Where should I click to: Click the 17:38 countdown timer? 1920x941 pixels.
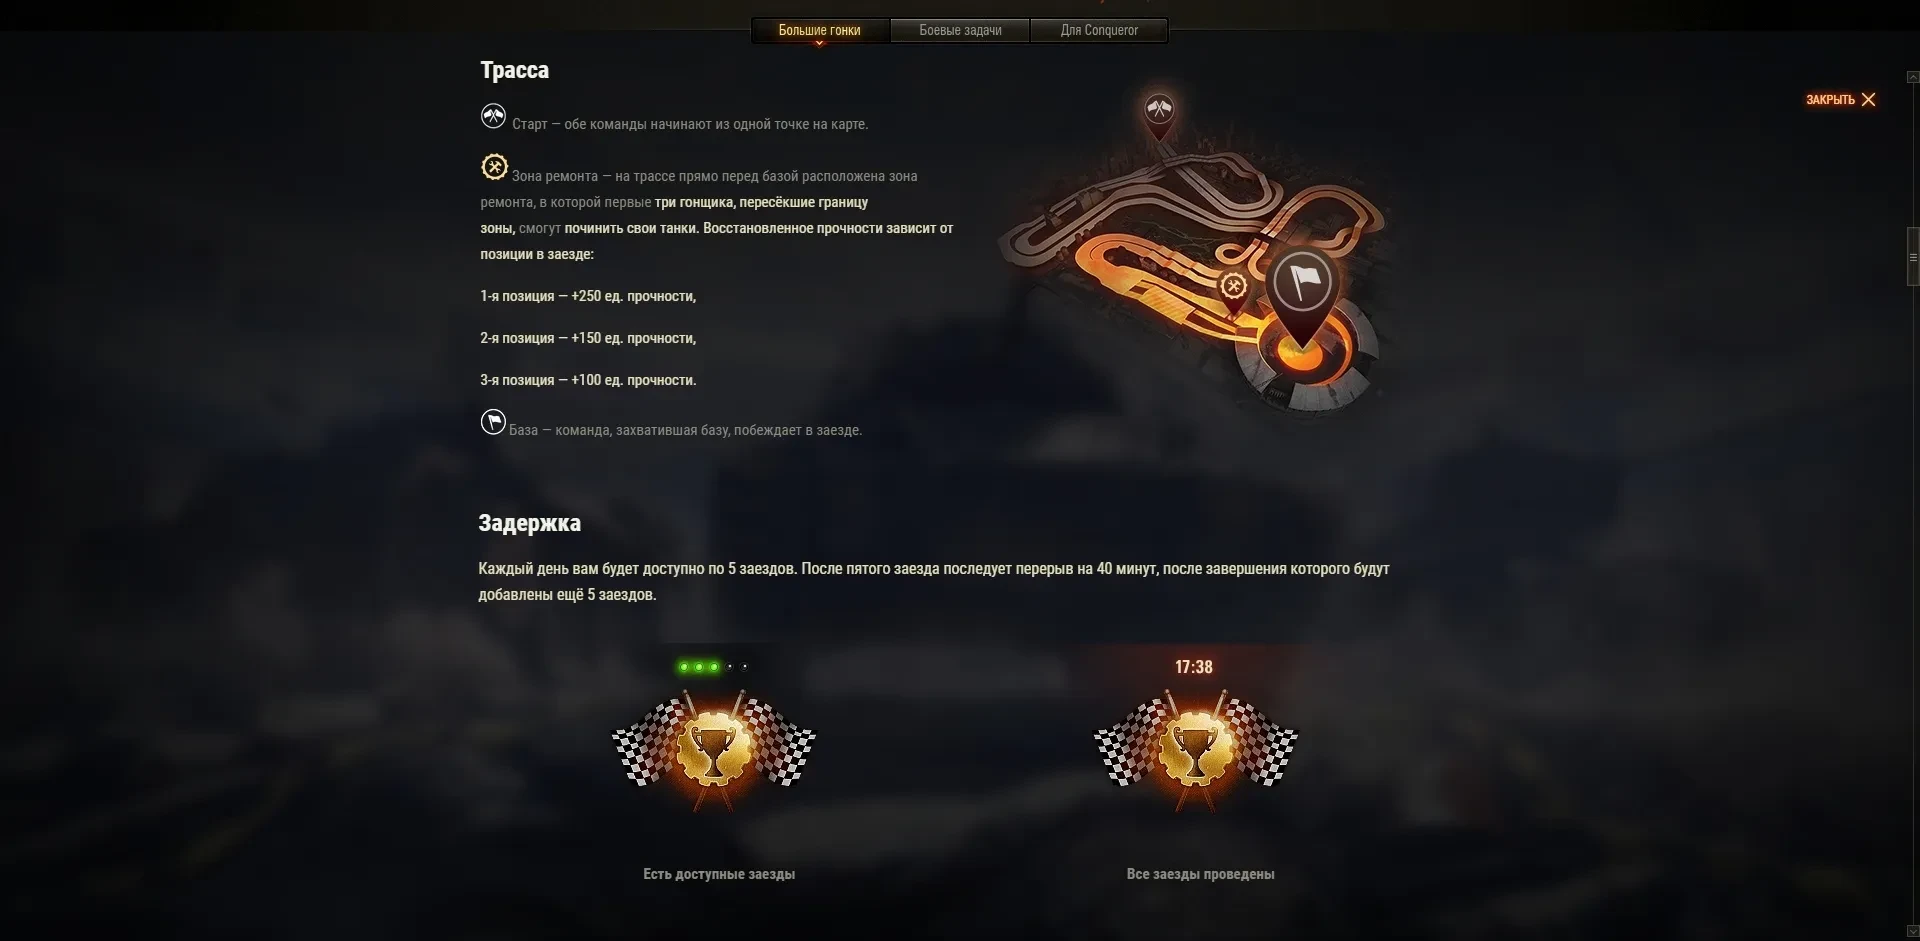click(x=1194, y=667)
